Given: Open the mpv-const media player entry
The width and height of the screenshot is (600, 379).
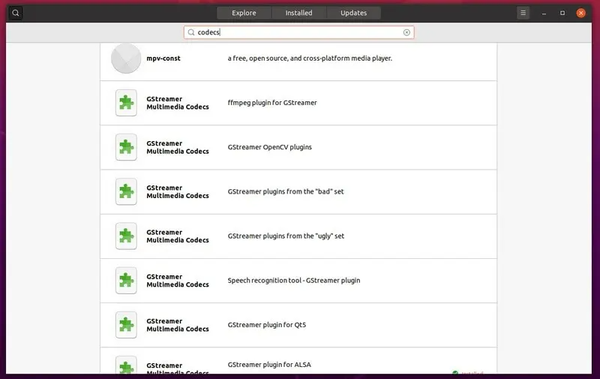Looking at the screenshot, I should click(298, 59).
